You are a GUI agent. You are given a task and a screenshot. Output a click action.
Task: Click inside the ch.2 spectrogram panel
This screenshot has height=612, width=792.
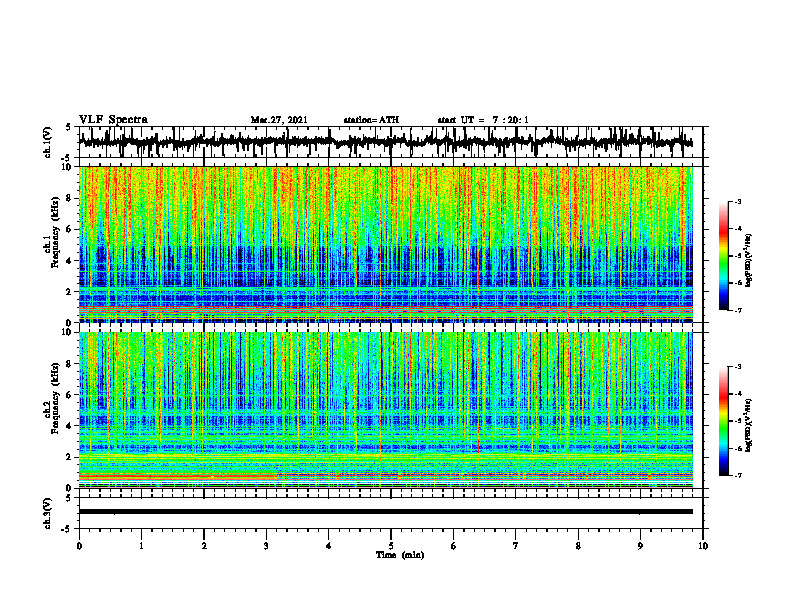(385, 410)
